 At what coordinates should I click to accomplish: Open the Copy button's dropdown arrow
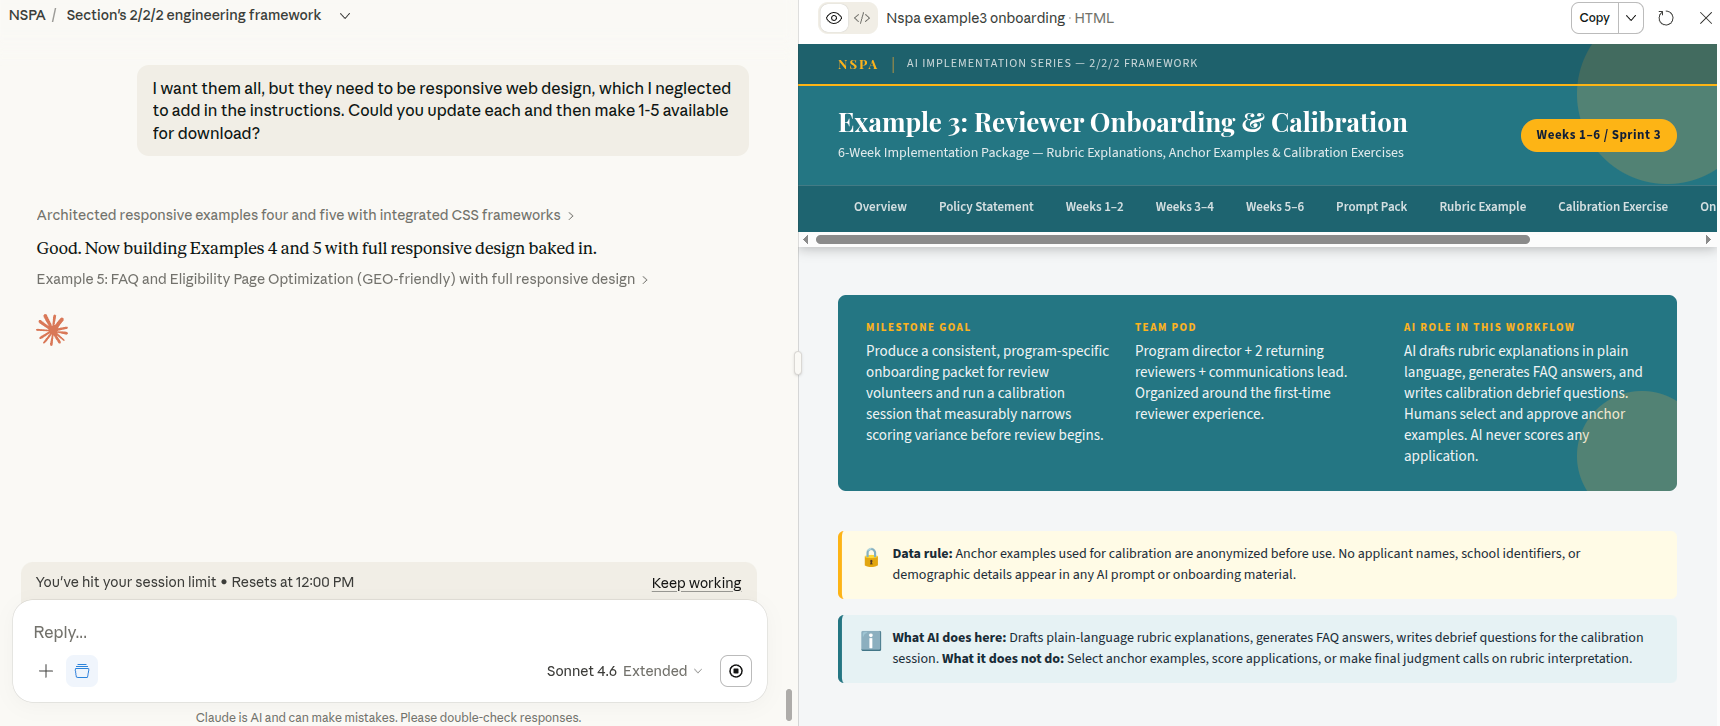point(1631,18)
